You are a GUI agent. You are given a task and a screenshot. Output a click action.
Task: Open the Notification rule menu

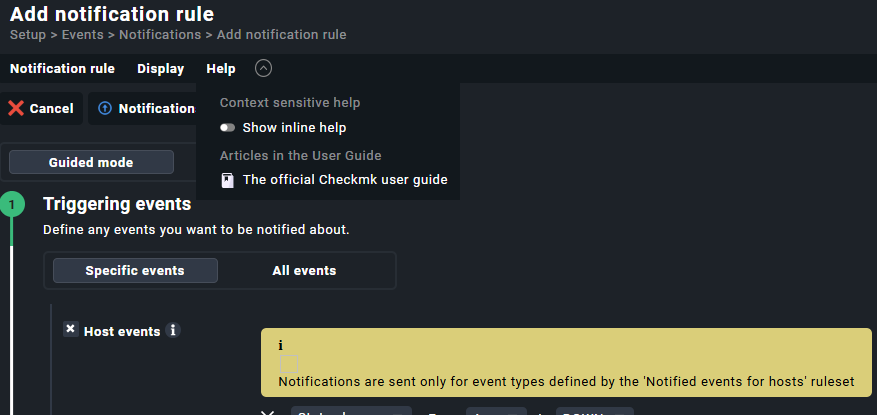62,69
